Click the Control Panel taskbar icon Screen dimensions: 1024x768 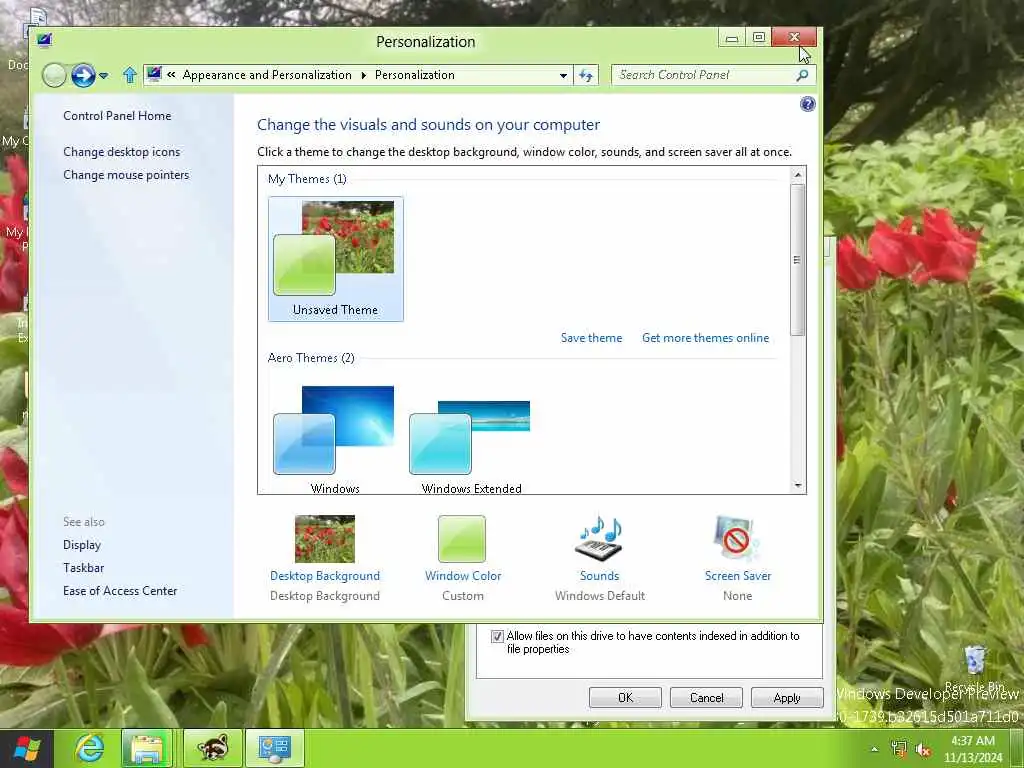(275, 748)
